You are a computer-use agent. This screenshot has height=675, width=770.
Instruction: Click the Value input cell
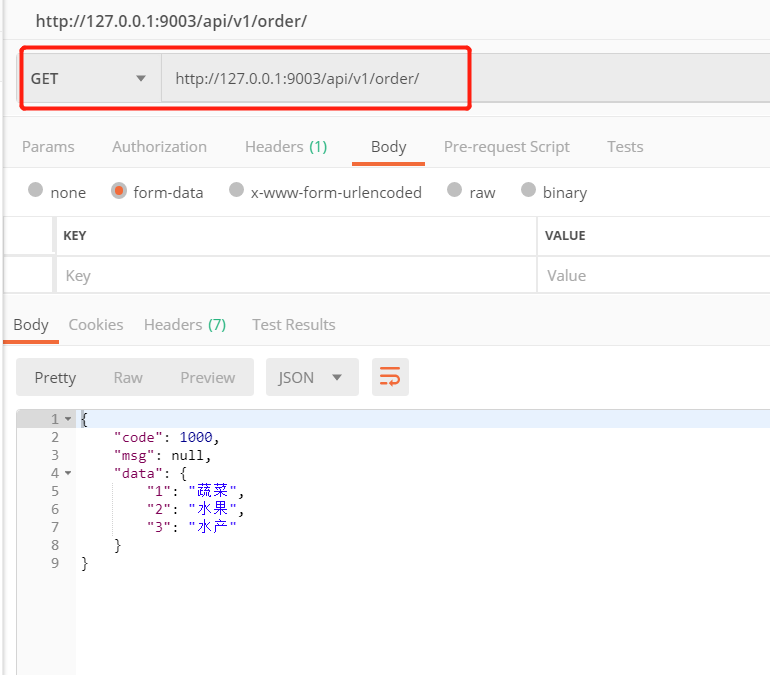(x=654, y=275)
